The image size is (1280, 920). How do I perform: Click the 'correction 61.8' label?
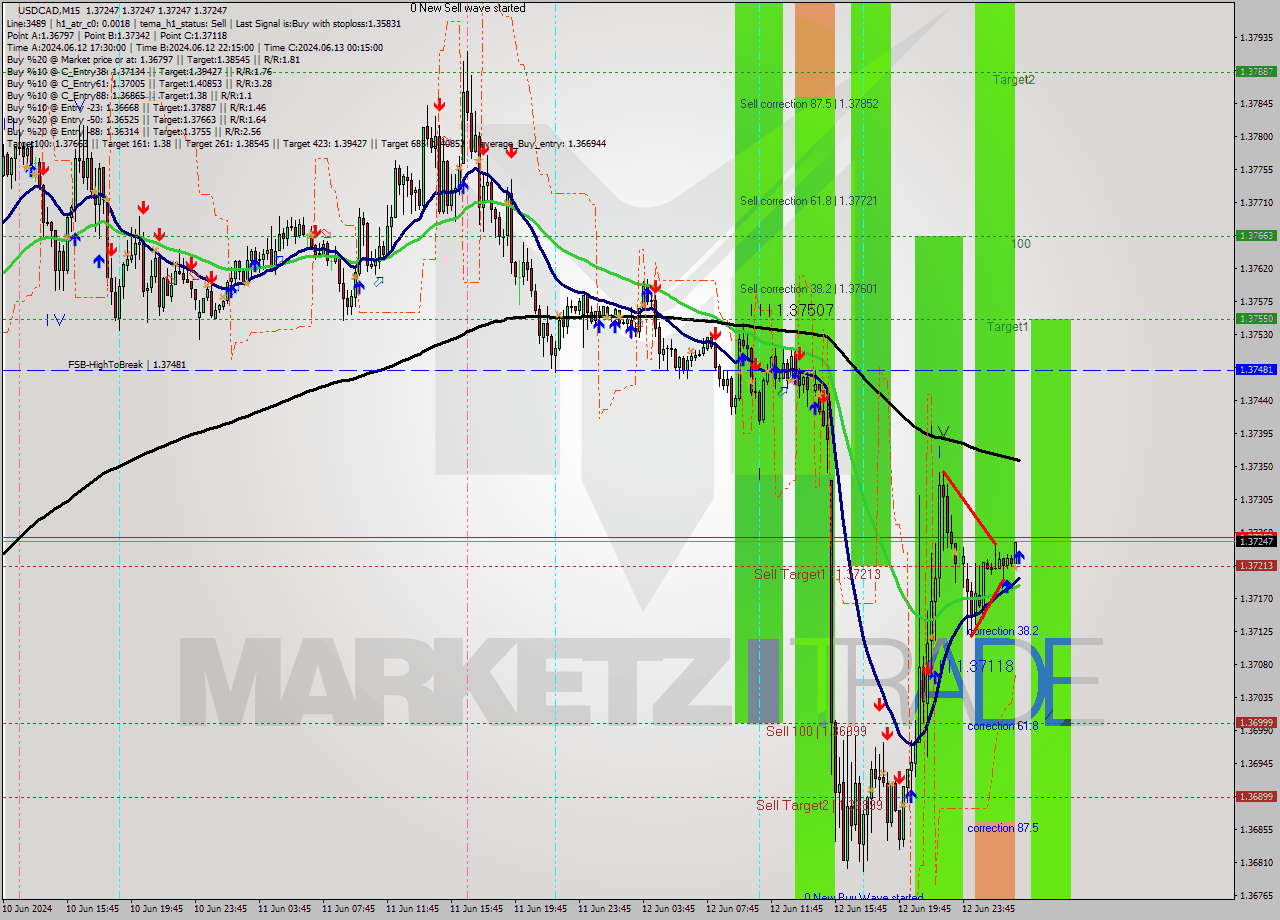click(x=1002, y=726)
